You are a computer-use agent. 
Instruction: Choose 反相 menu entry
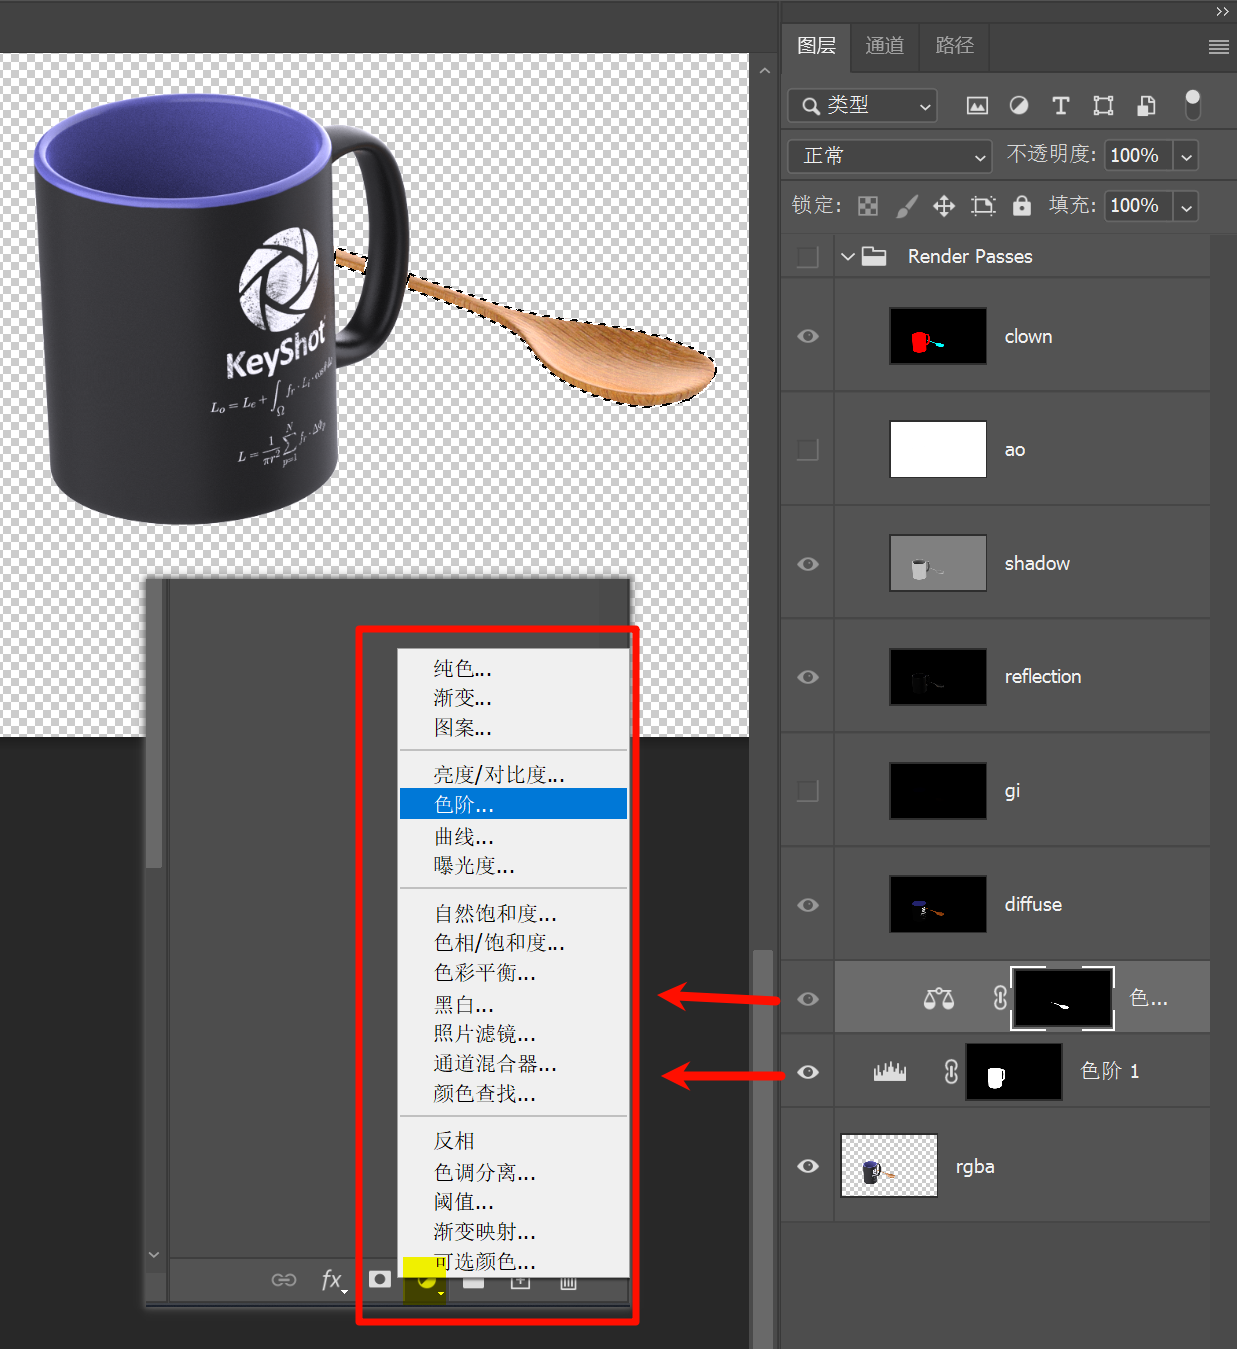coord(513,1141)
